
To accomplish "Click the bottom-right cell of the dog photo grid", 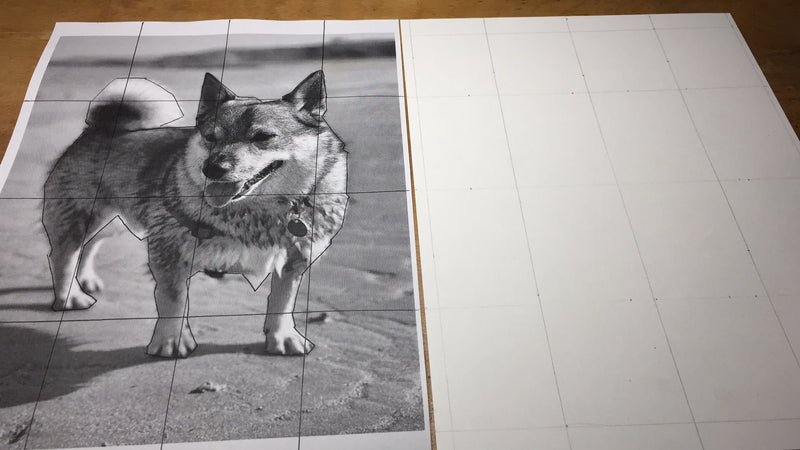I will (x=360, y=372).
